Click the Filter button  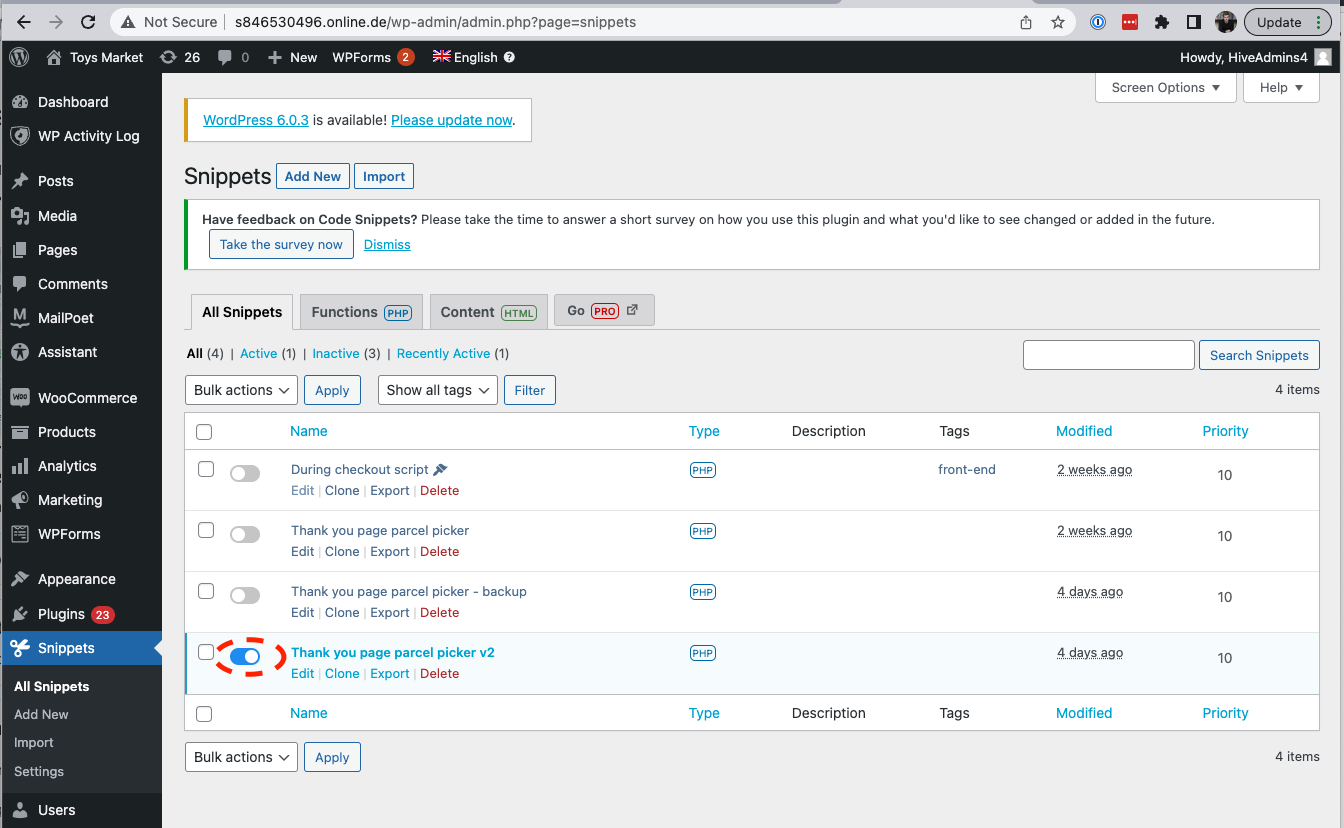[x=530, y=390]
